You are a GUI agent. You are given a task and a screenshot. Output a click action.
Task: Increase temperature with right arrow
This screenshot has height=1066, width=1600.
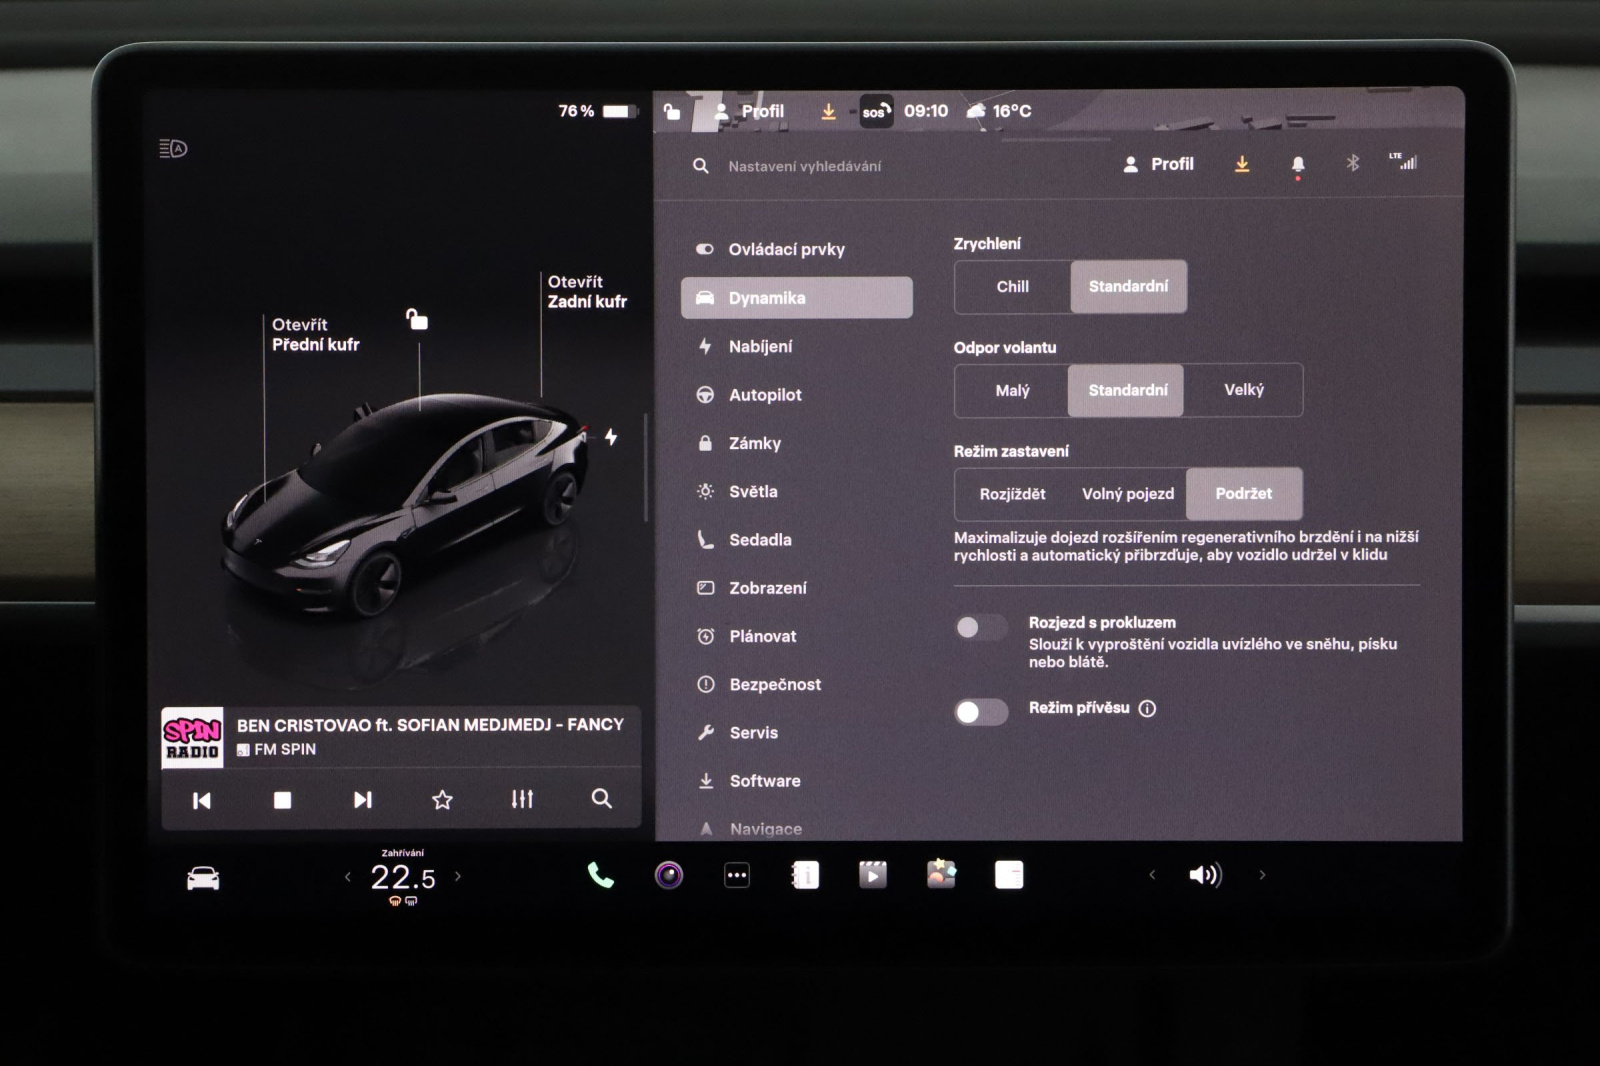(x=458, y=877)
